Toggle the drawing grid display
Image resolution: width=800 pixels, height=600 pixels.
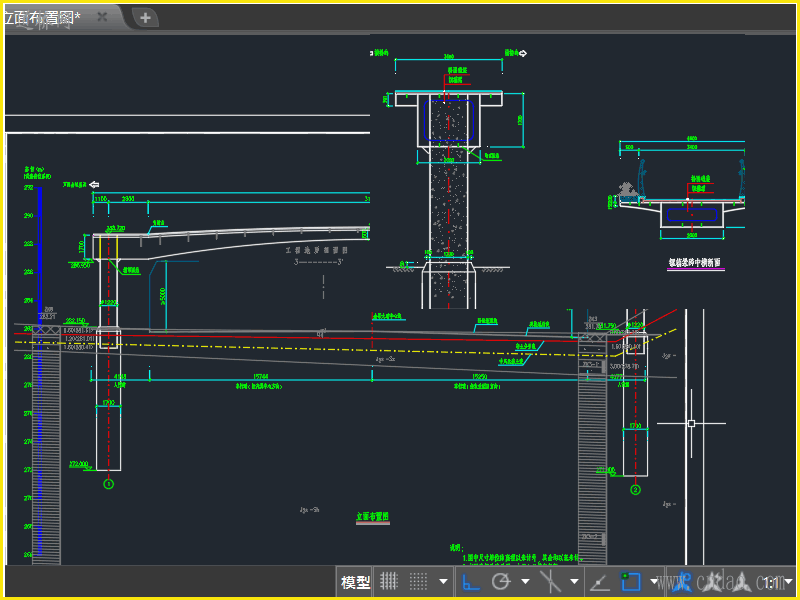(390, 581)
